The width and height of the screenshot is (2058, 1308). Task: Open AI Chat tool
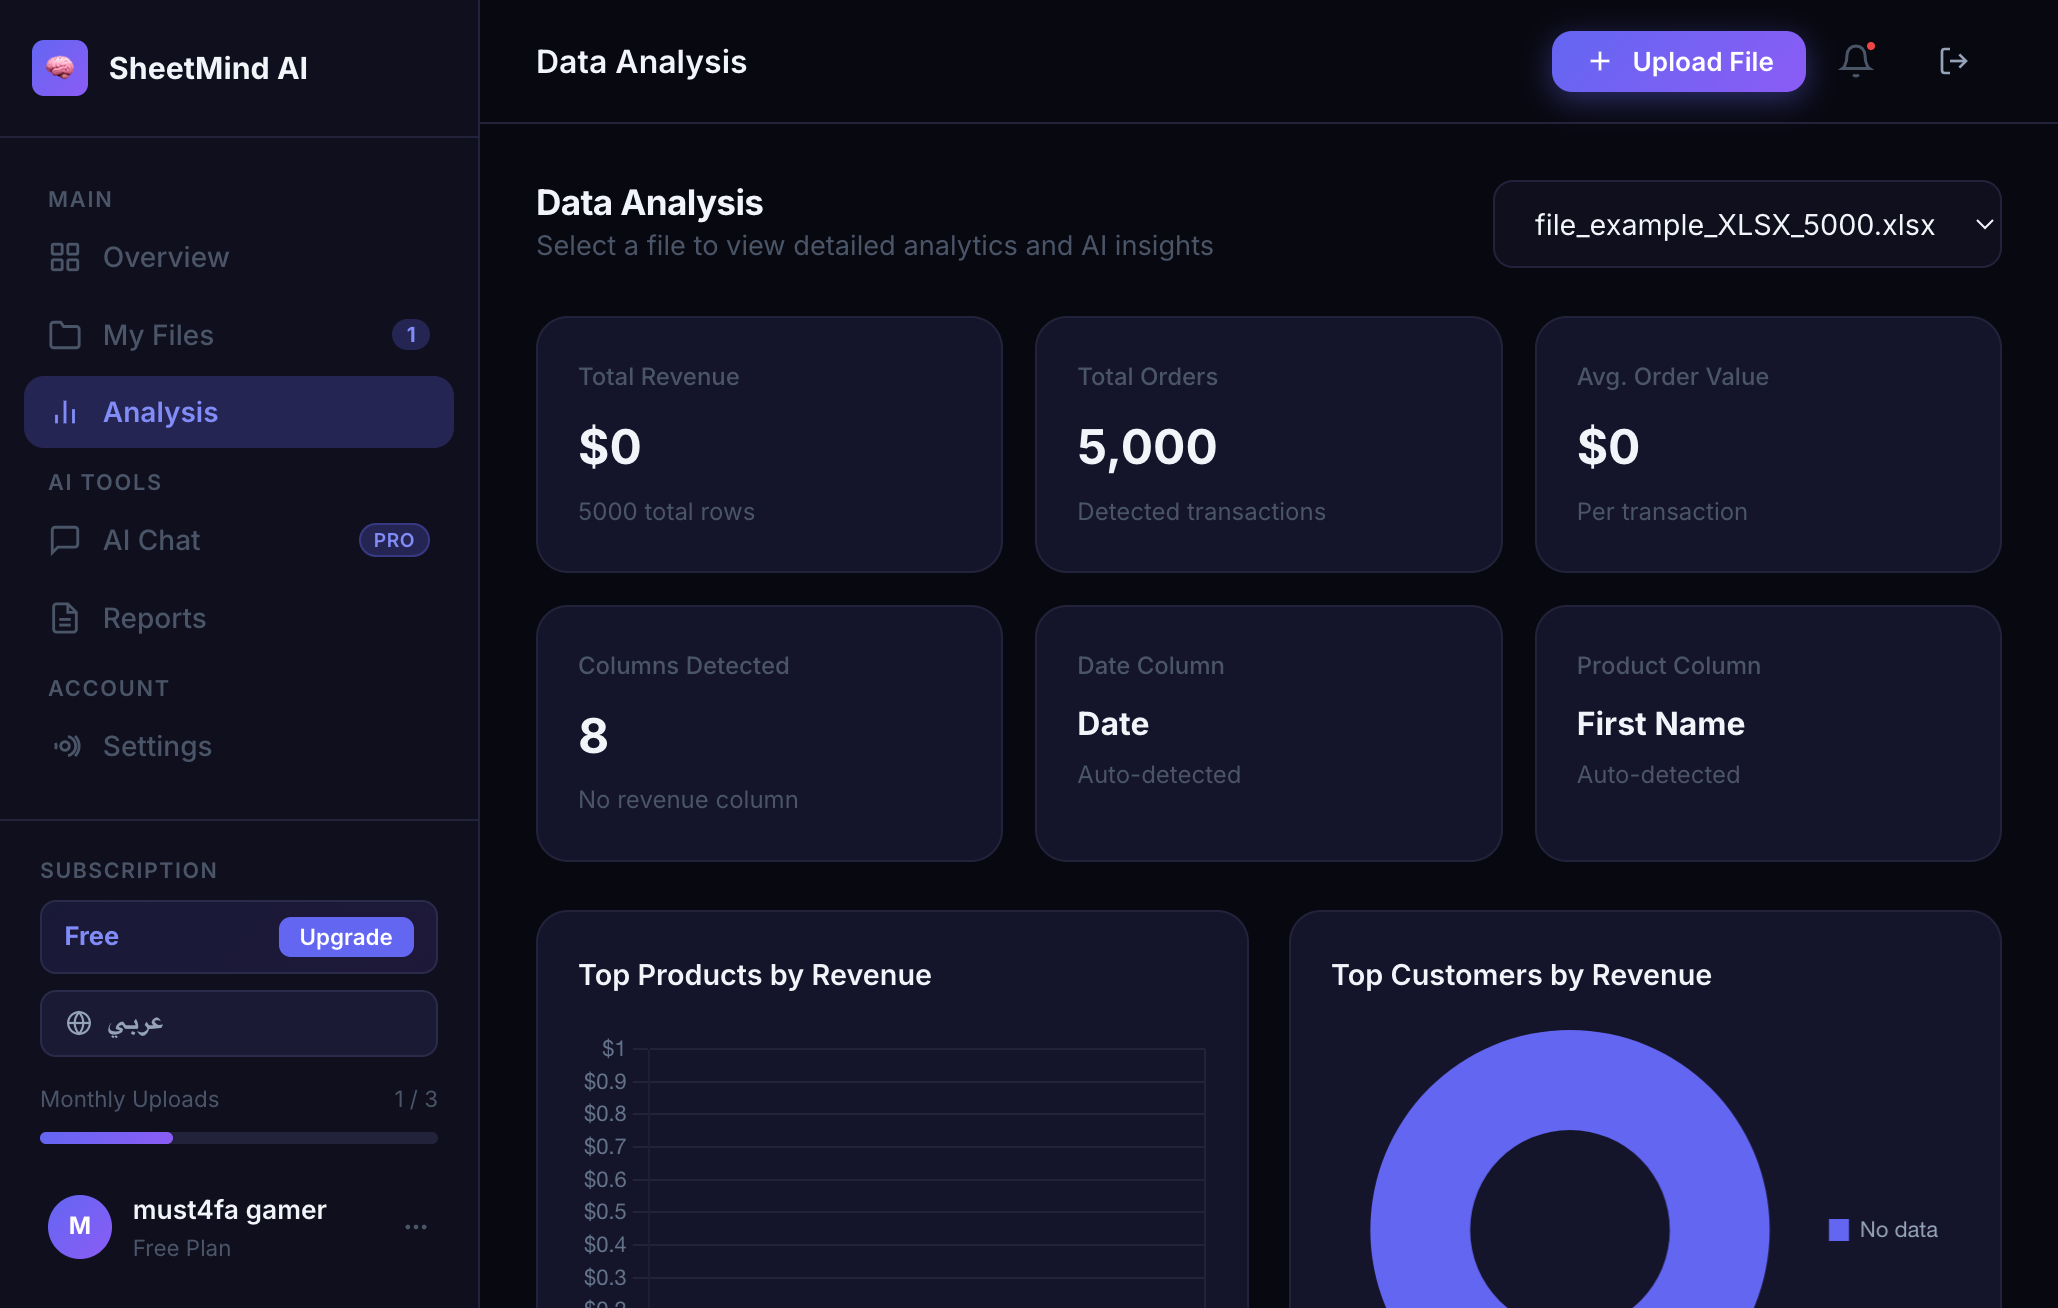click(x=239, y=540)
